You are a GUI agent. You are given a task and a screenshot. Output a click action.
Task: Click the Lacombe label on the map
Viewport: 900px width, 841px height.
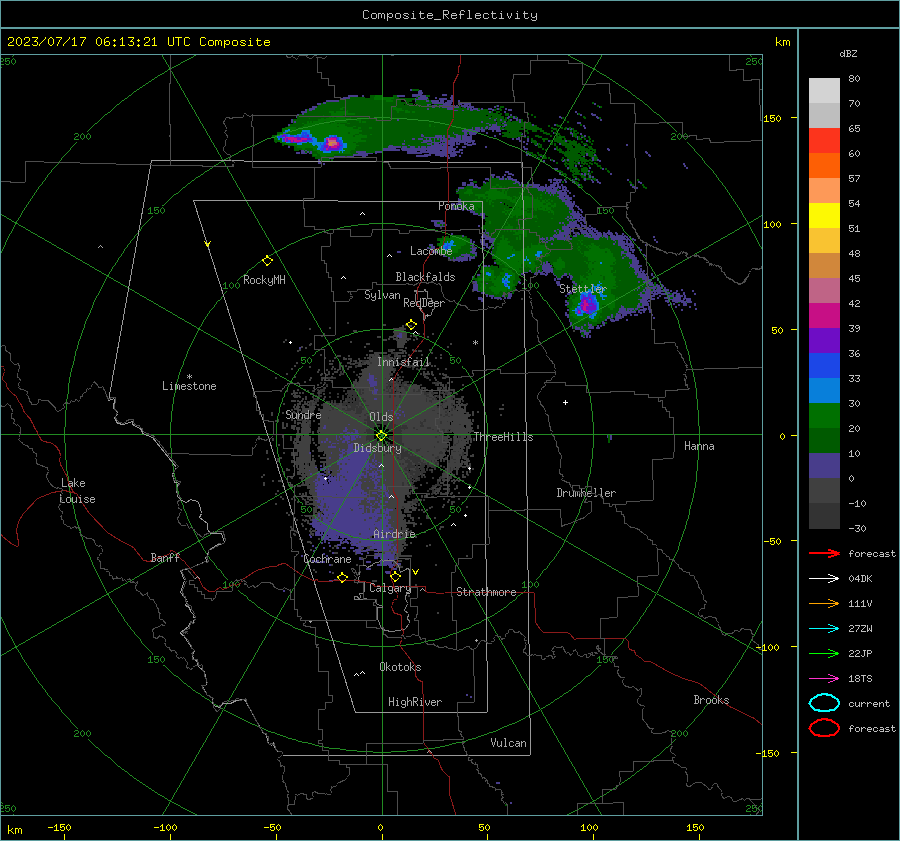pyautogui.click(x=431, y=251)
